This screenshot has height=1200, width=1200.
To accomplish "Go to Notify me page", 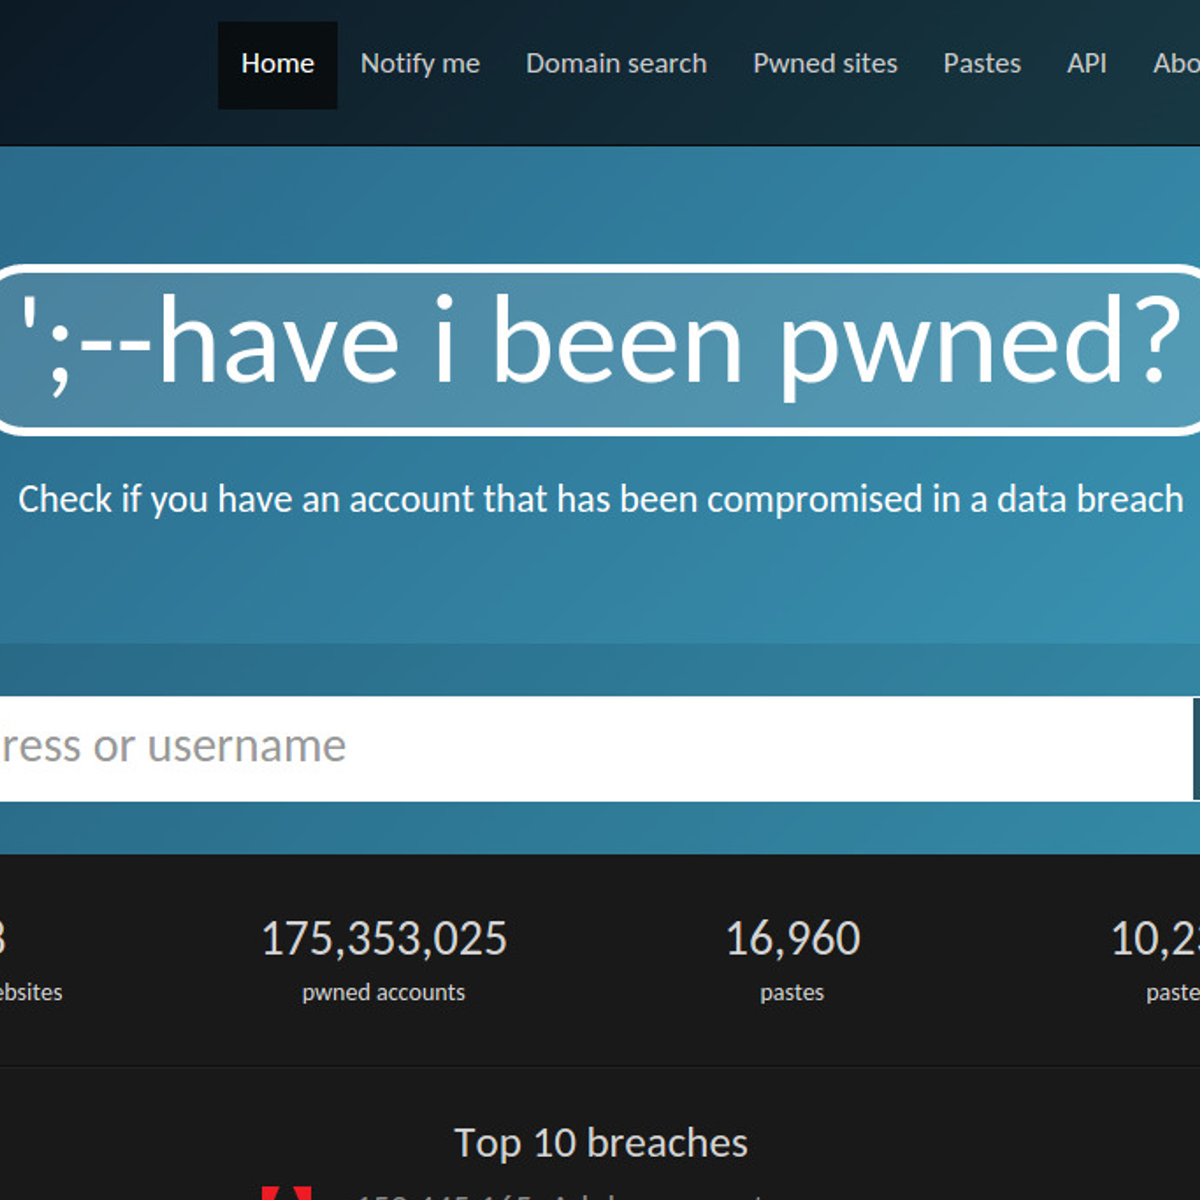I will pos(420,65).
